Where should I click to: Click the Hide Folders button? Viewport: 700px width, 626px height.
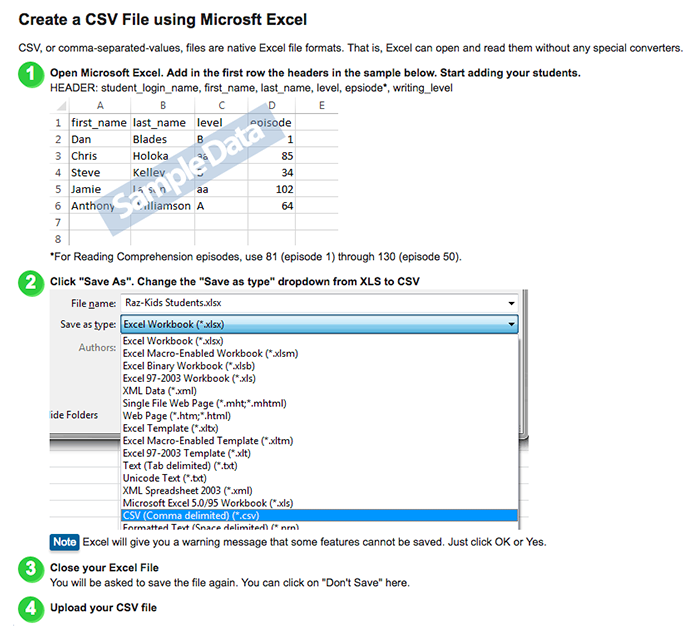point(74,415)
